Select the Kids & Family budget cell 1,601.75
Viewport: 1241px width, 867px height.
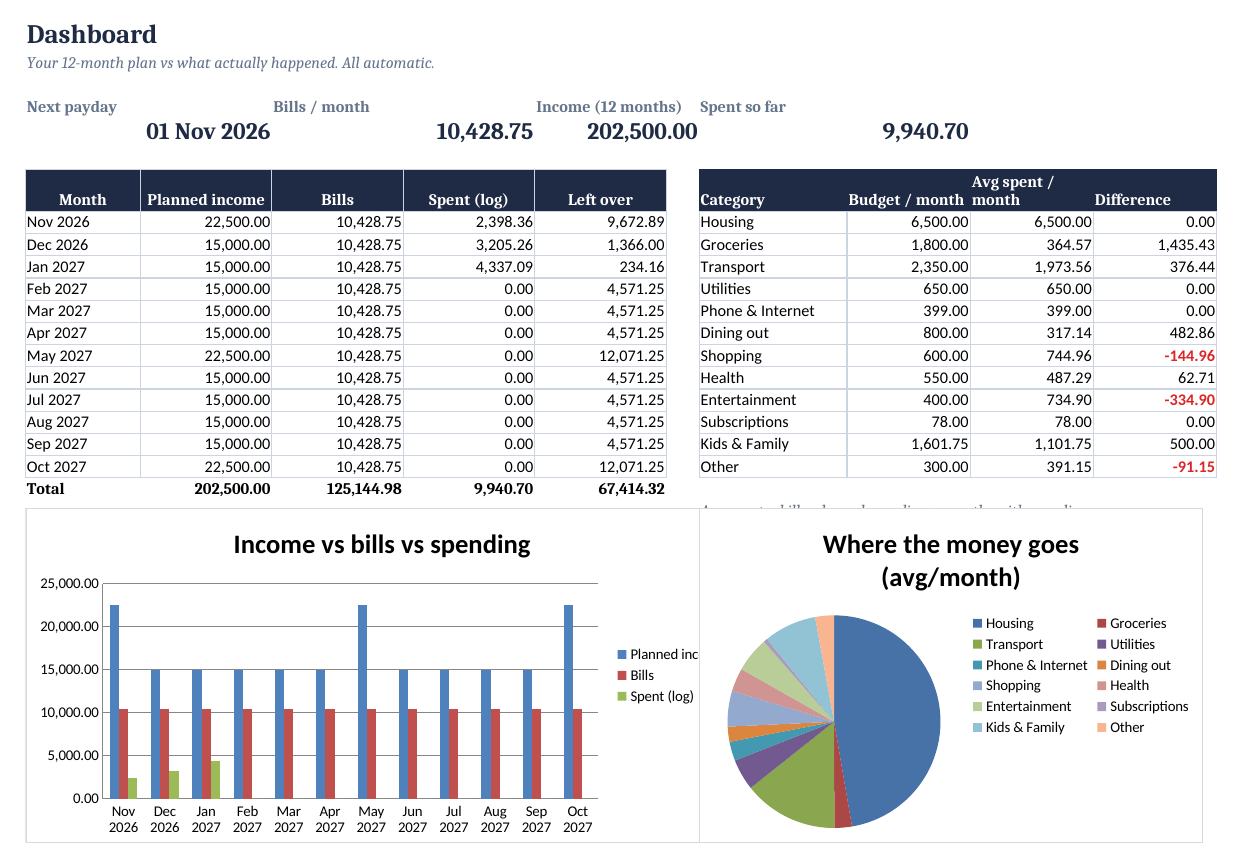point(909,444)
